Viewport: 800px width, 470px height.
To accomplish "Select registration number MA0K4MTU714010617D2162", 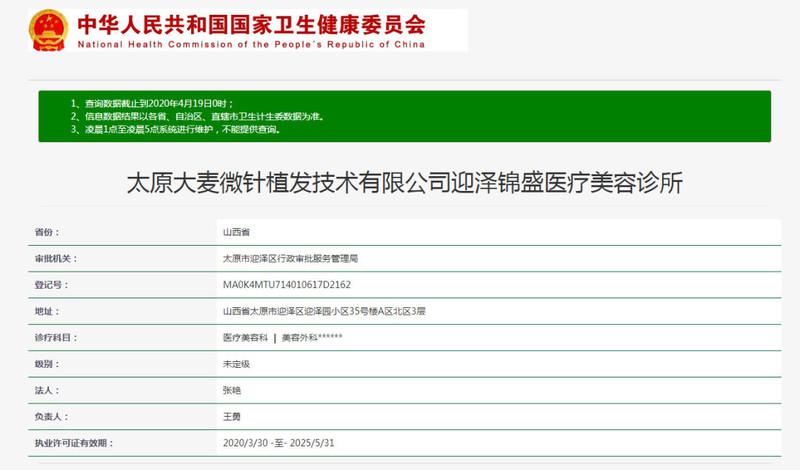I will click(x=286, y=285).
